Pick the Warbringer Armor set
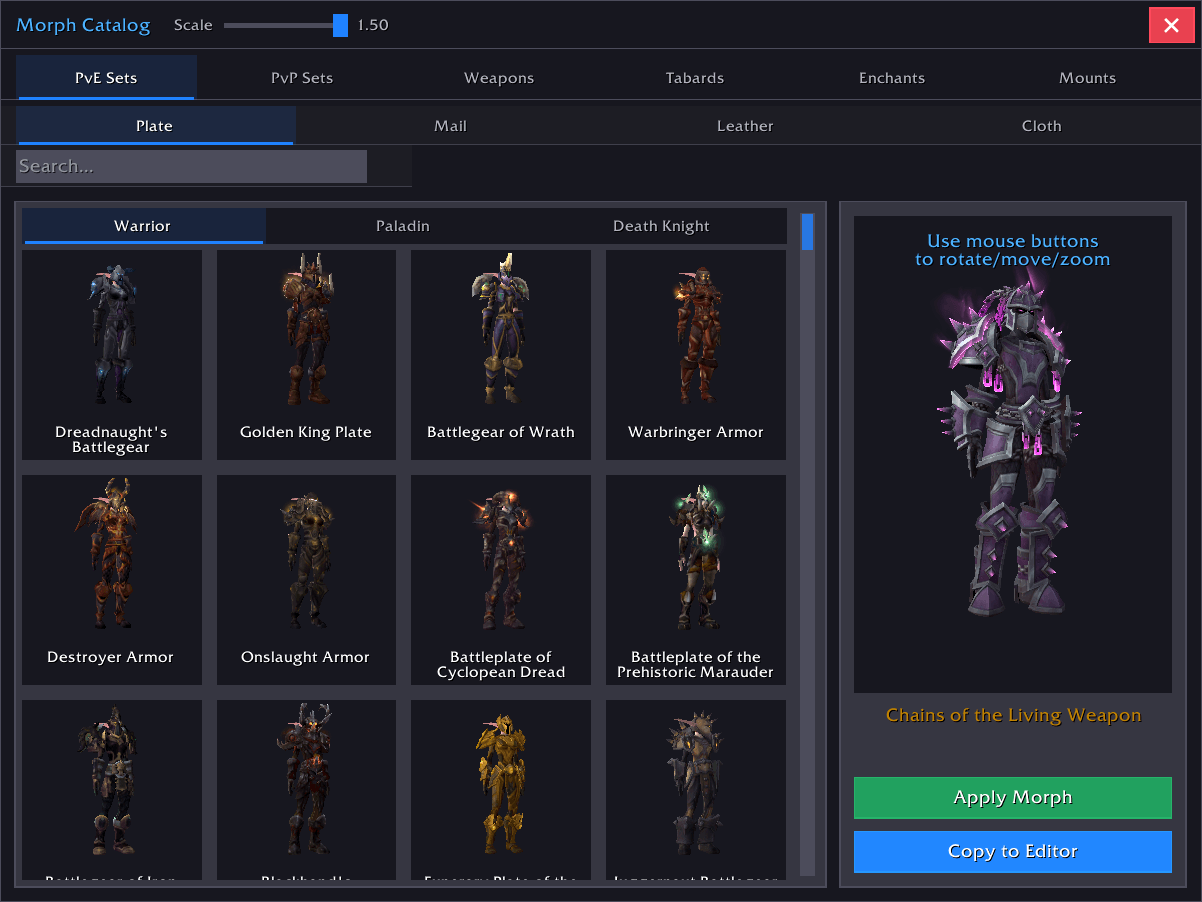Image resolution: width=1202 pixels, height=902 pixels. (x=696, y=354)
